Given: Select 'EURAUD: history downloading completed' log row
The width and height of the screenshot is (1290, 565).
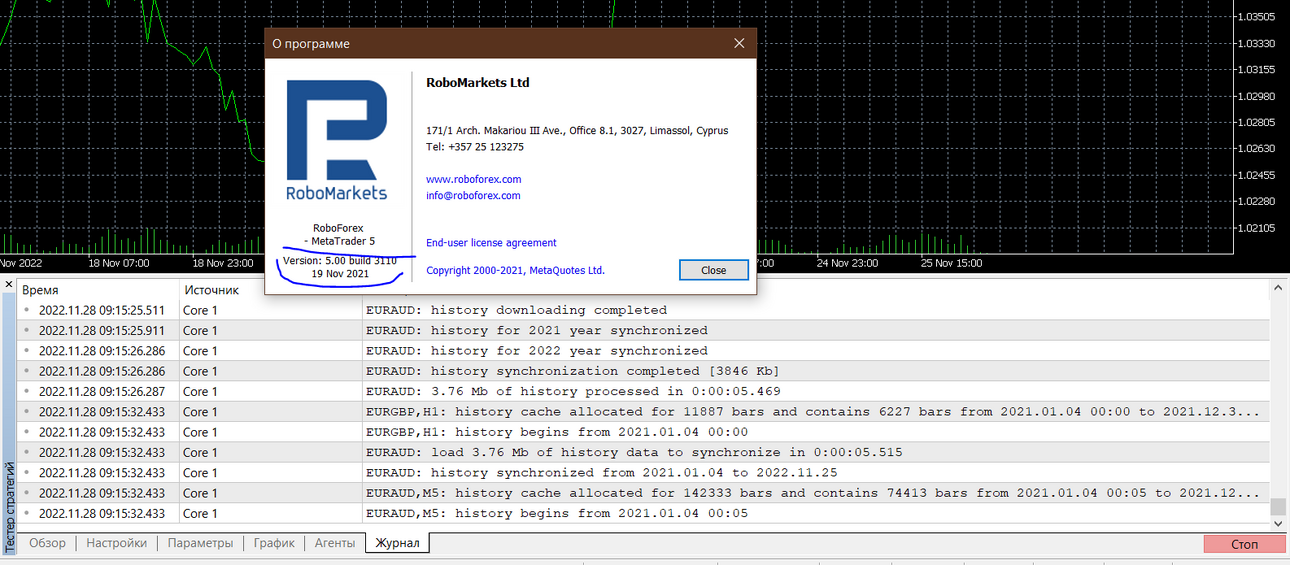Looking at the screenshot, I should tap(644, 310).
